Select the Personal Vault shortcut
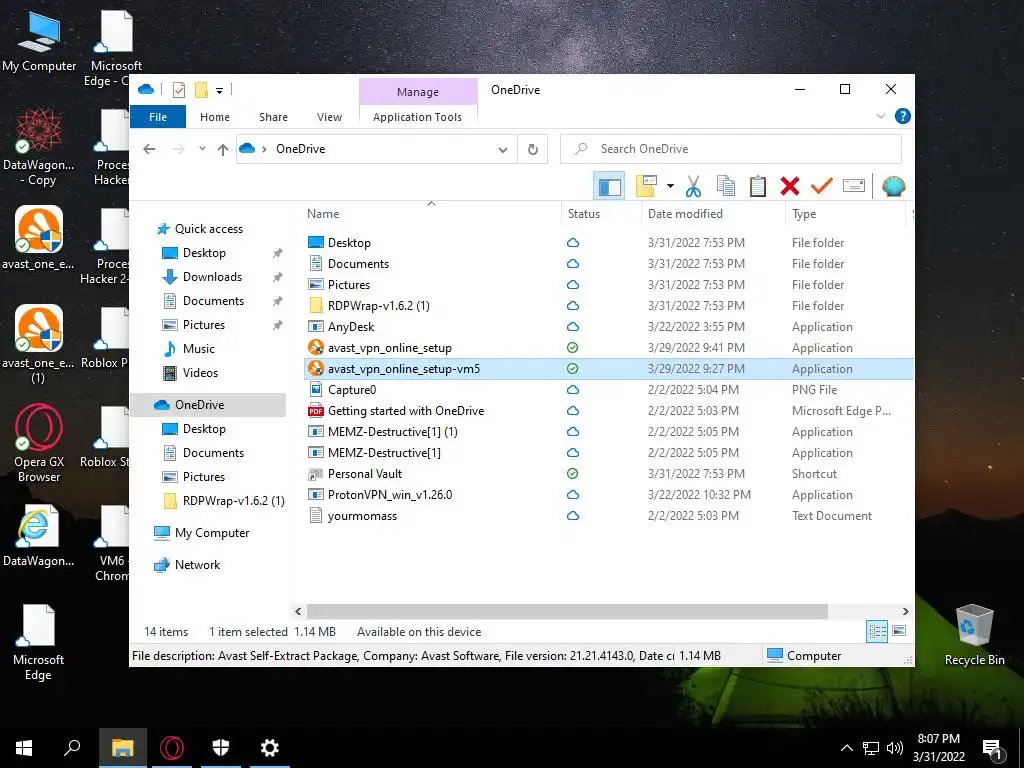The width and height of the screenshot is (1024, 768). click(x=364, y=473)
